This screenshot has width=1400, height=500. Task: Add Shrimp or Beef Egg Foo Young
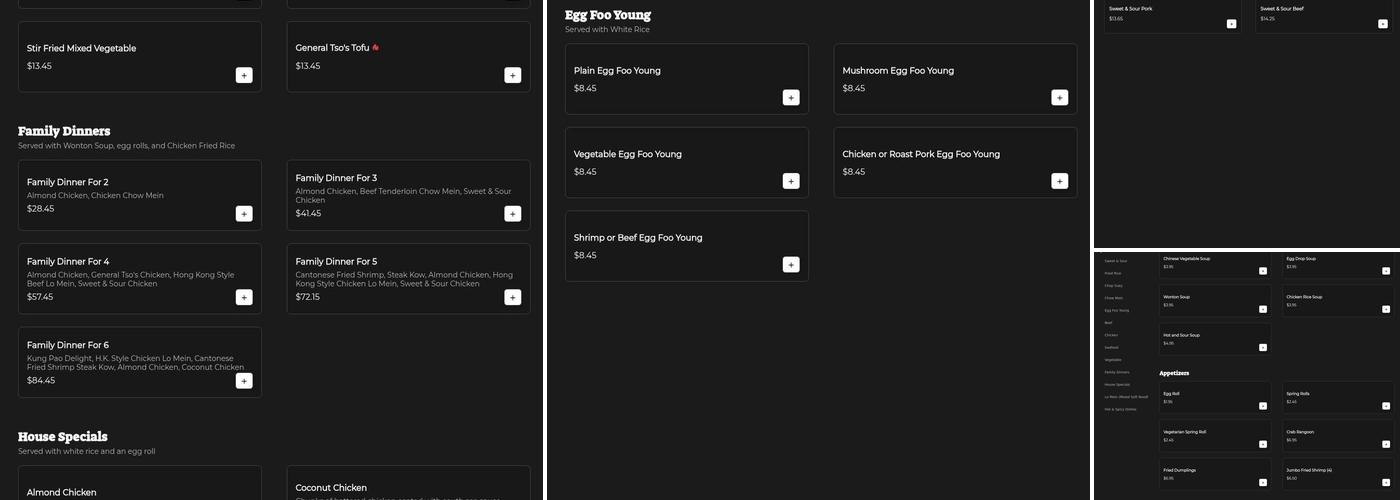pyautogui.click(x=791, y=265)
